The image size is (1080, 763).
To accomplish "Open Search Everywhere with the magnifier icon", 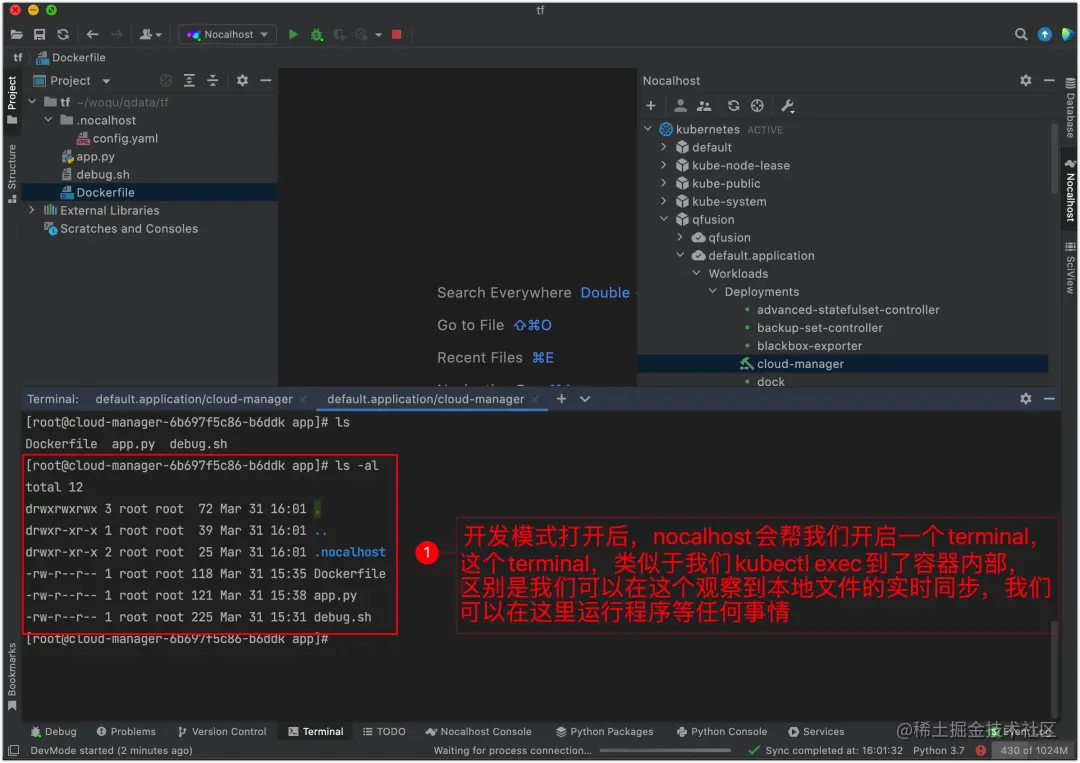I will 1019,33.
